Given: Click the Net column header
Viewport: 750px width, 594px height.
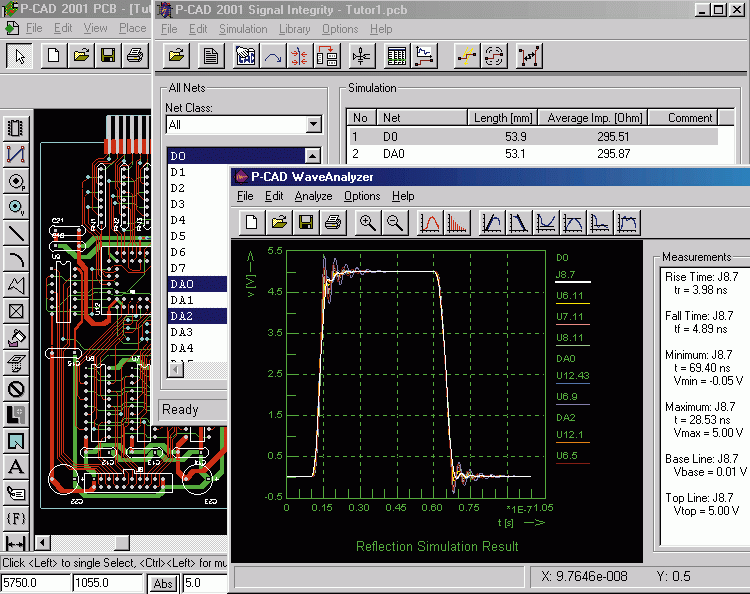Looking at the screenshot, I should [x=422, y=118].
